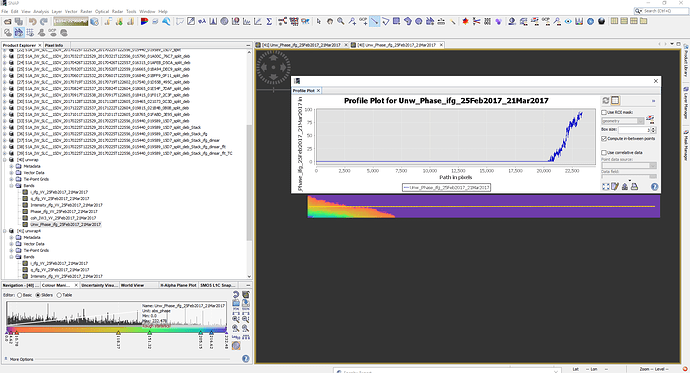This screenshot has width=690, height=373.
Task: Open the RGB image window icon
Action: click(144, 21)
